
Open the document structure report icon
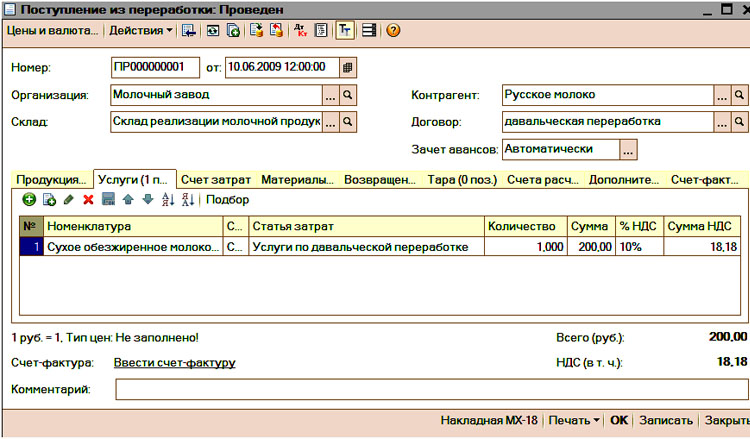pyautogui.click(x=321, y=31)
